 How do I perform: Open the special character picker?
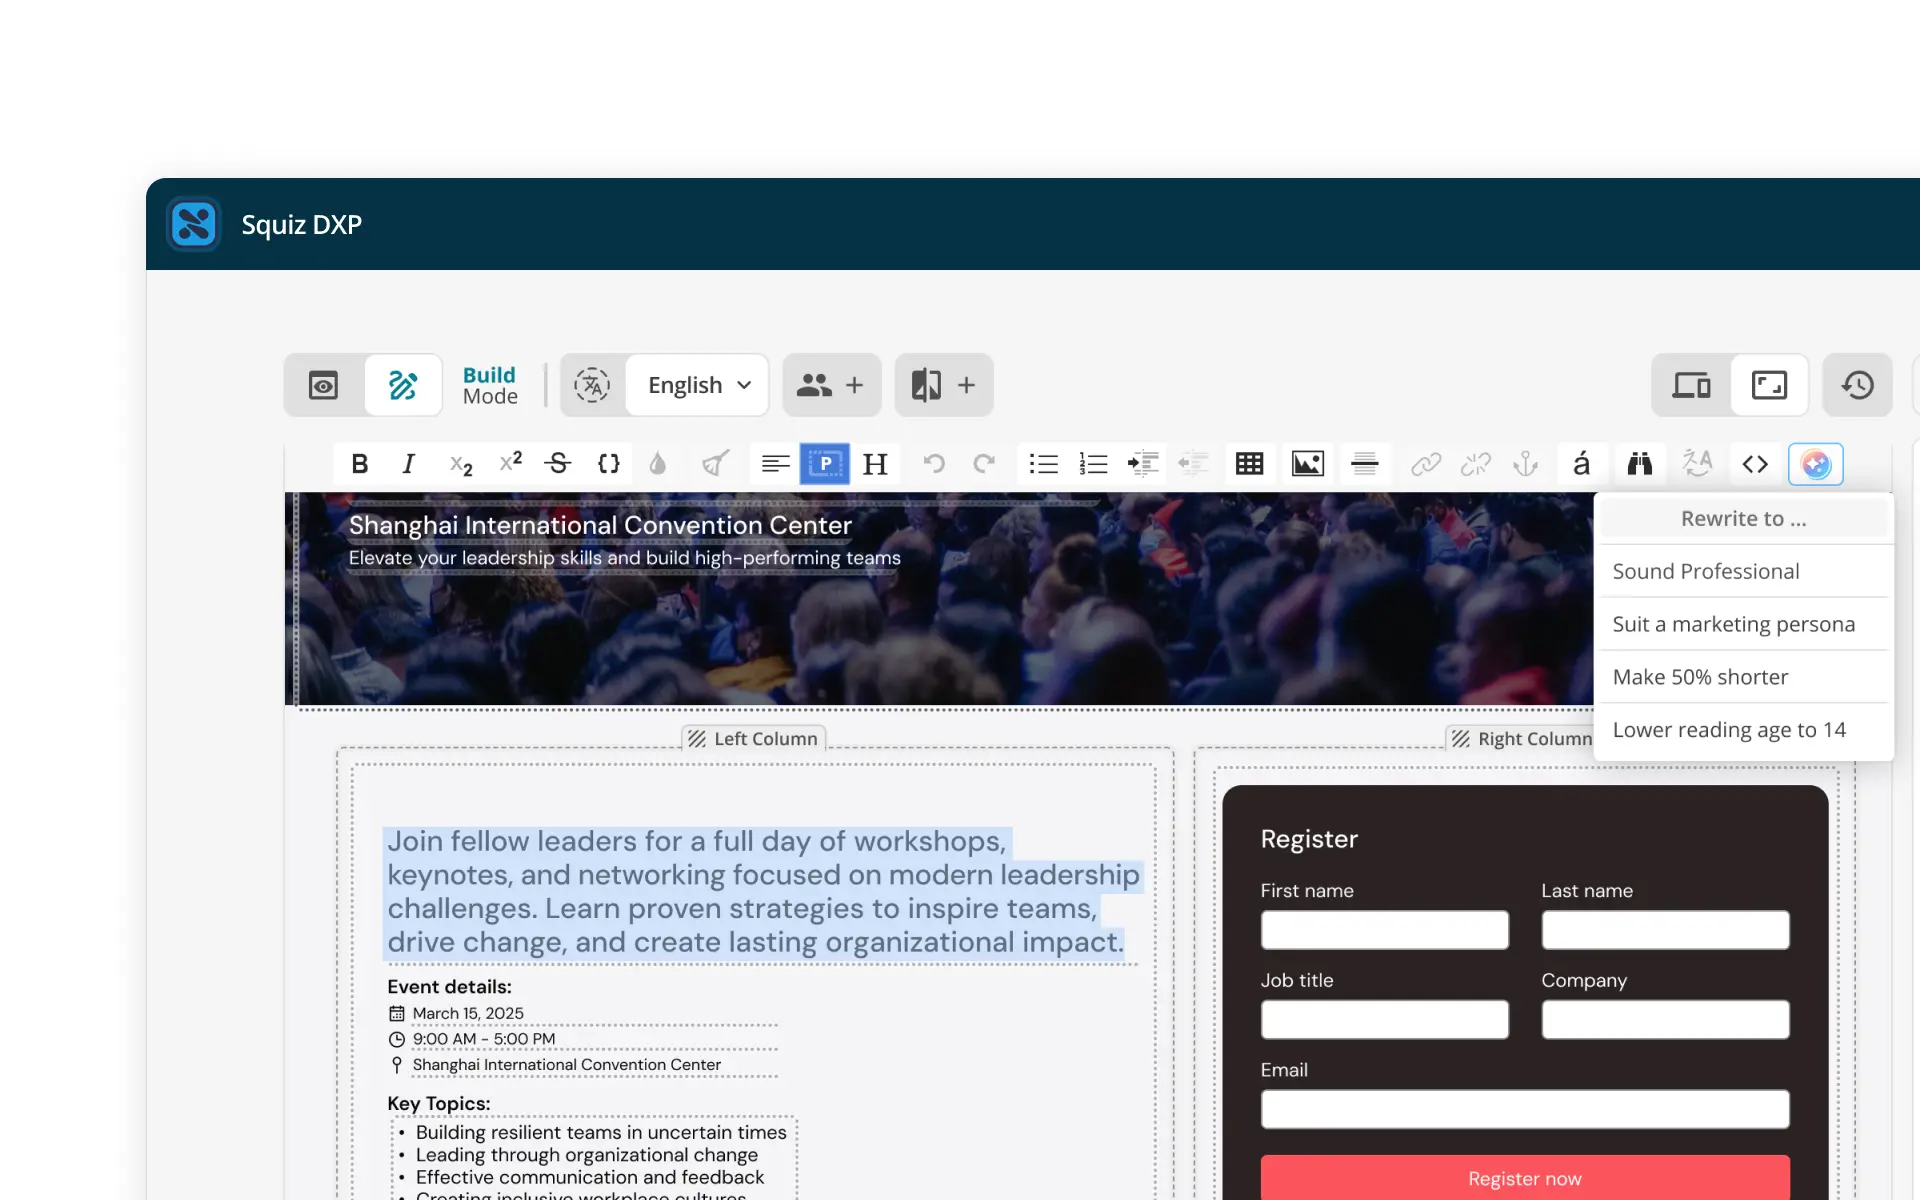1581,464
